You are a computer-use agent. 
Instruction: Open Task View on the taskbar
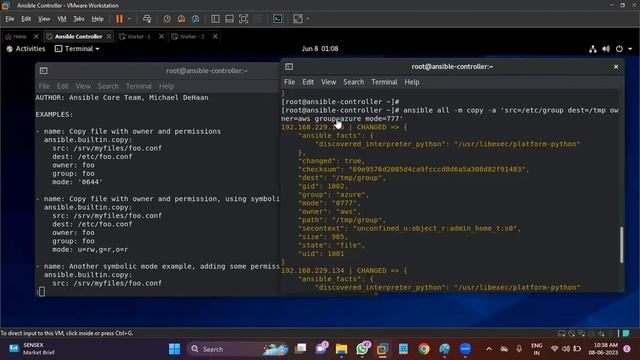point(301,349)
